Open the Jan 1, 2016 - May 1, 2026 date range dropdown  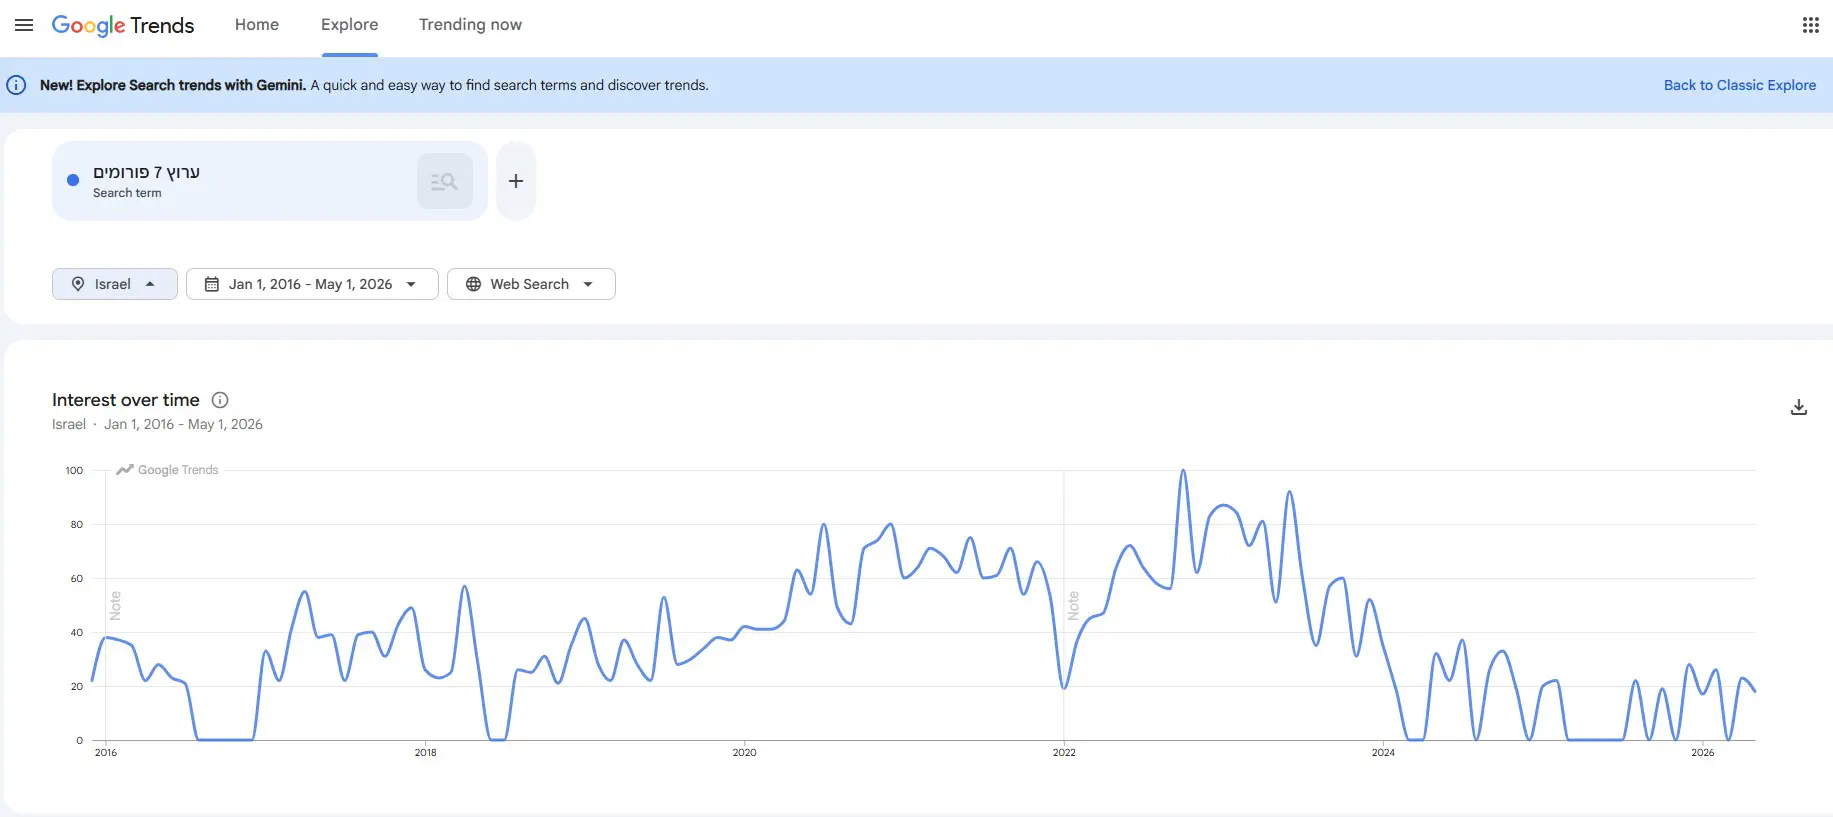pos(312,284)
